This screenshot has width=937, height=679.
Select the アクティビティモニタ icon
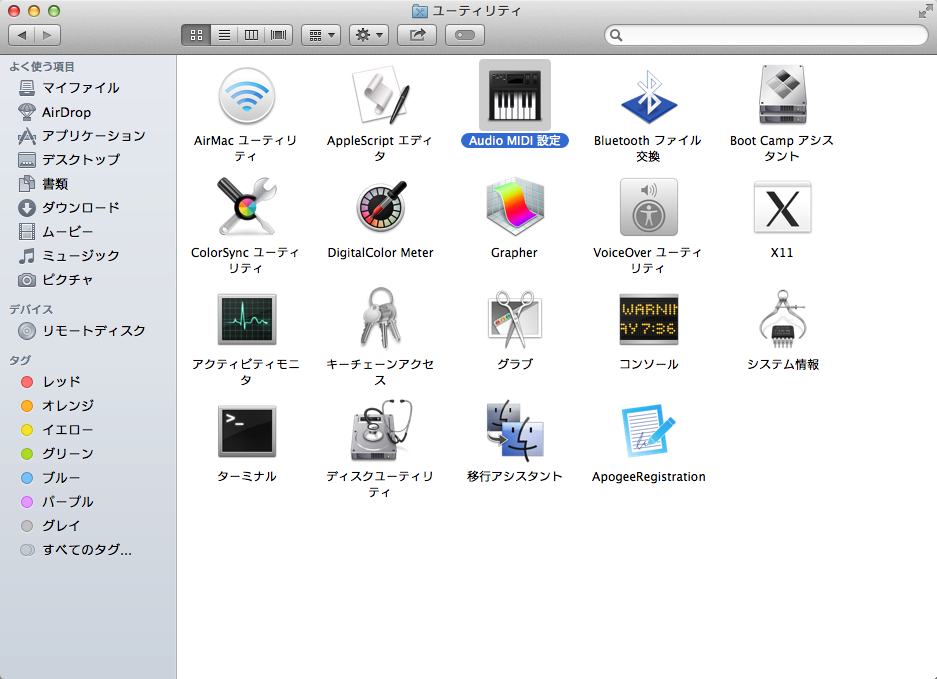(x=247, y=319)
